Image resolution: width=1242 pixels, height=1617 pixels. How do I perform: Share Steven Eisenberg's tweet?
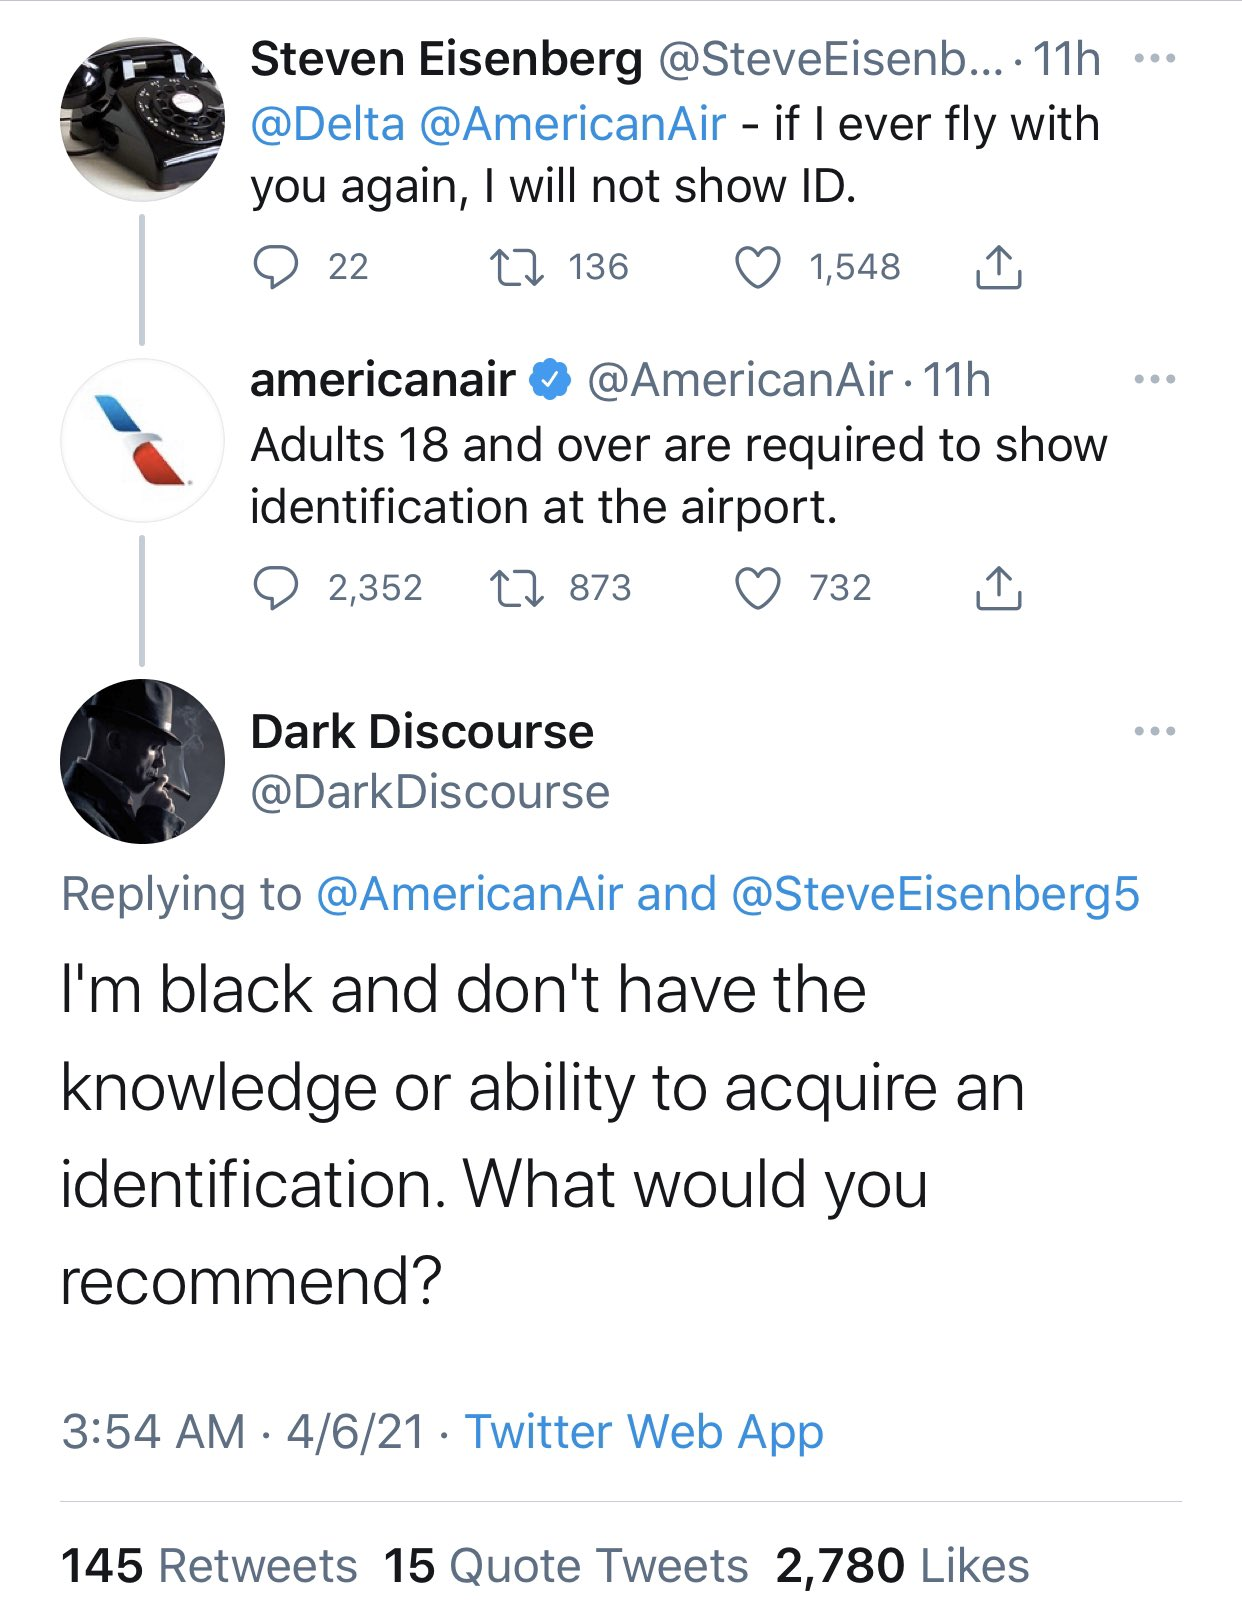coord(998,267)
